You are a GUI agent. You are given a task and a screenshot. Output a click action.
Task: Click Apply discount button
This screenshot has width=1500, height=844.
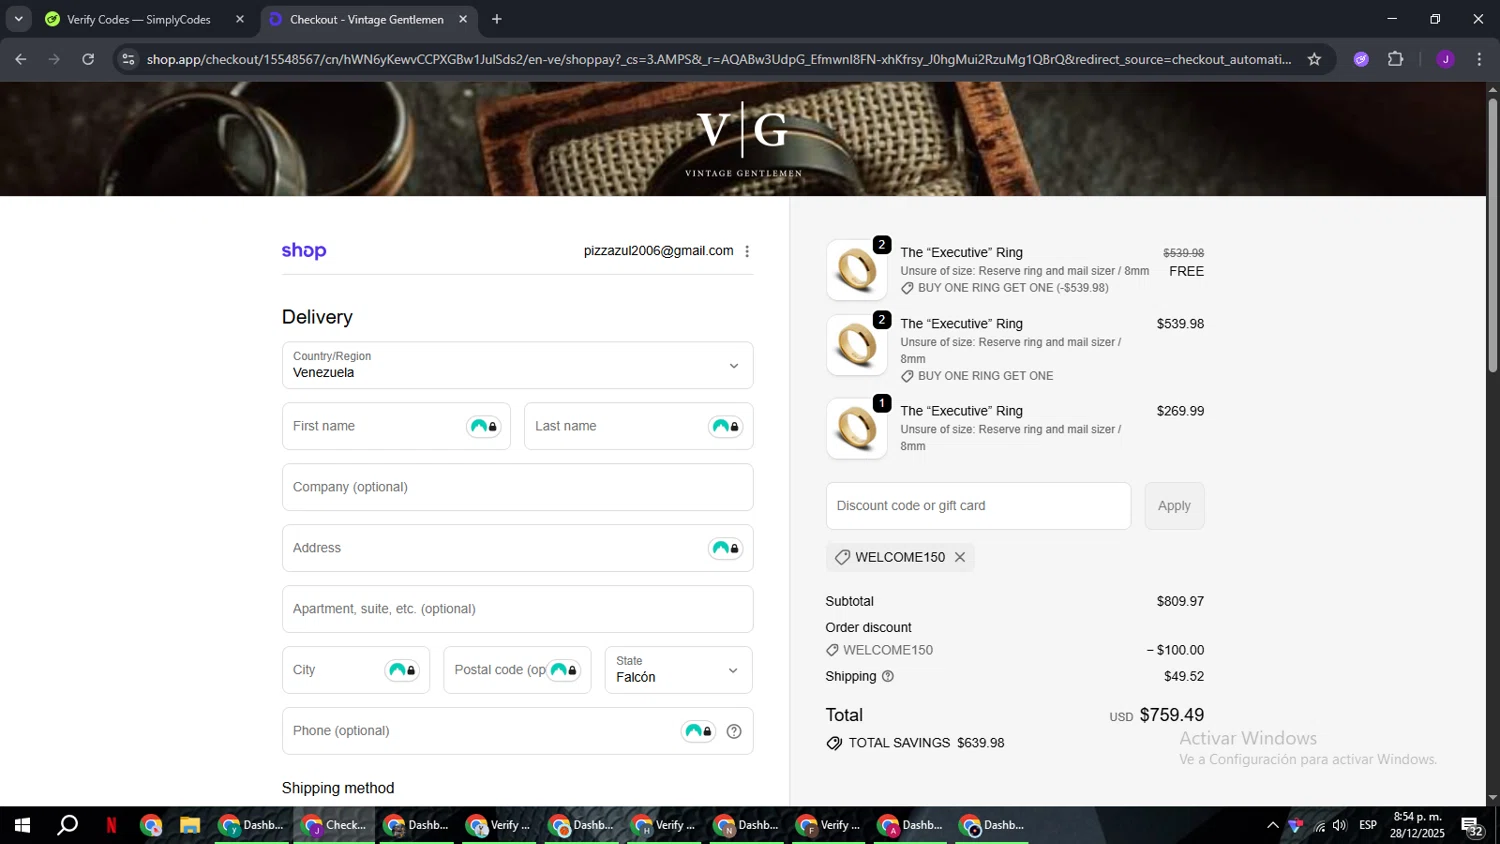1174,506
